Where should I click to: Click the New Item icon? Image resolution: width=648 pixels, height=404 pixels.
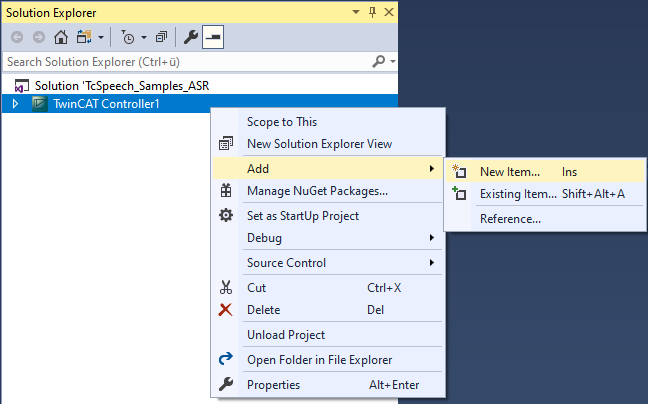[459, 171]
